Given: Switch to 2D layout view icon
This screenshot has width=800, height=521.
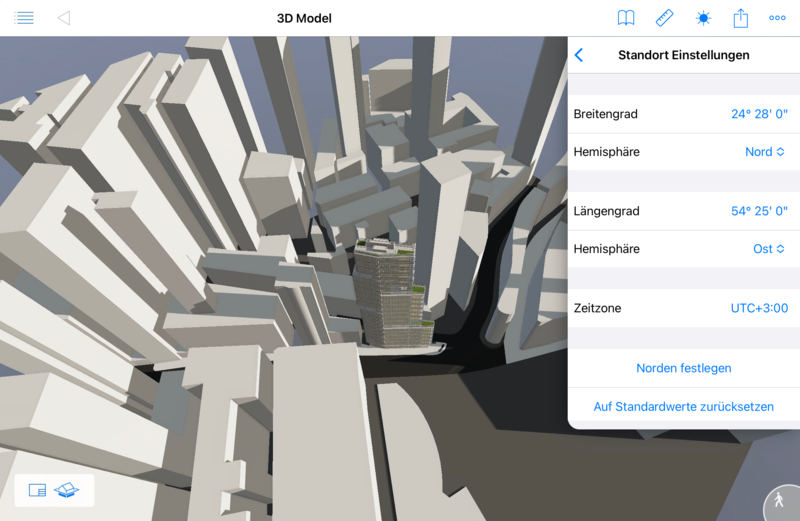Looking at the screenshot, I should 37,490.
